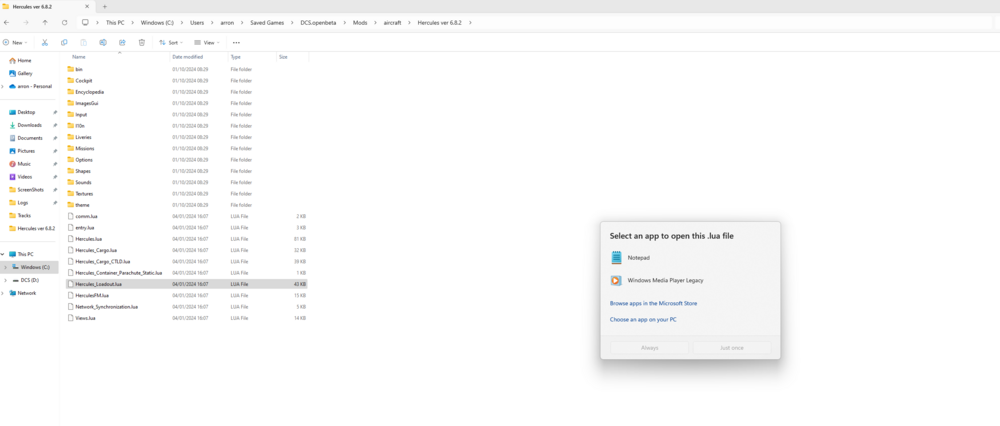The image size is (1000, 426).
Task: Click Choose an app on your PC
Action: pos(643,320)
